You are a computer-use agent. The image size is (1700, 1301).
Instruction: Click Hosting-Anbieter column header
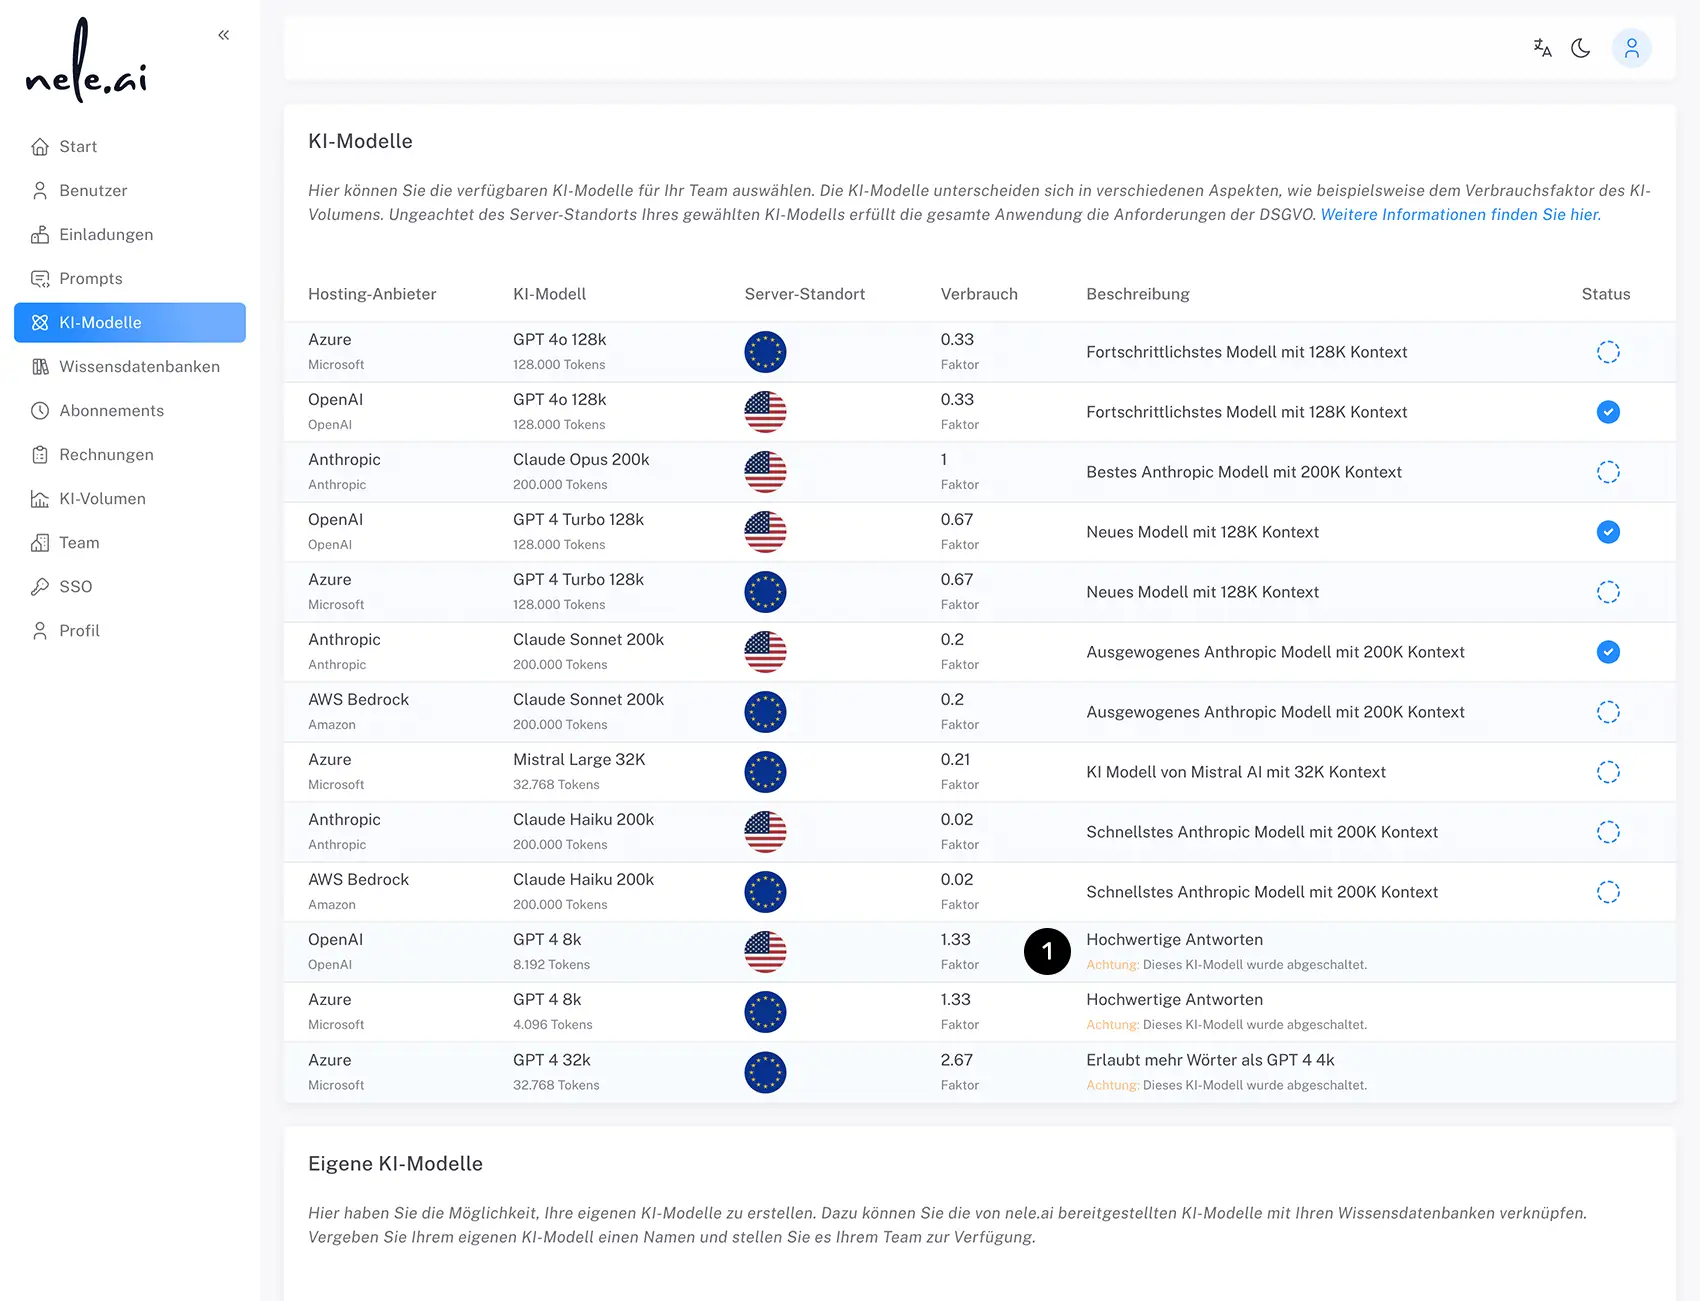coord(372,294)
